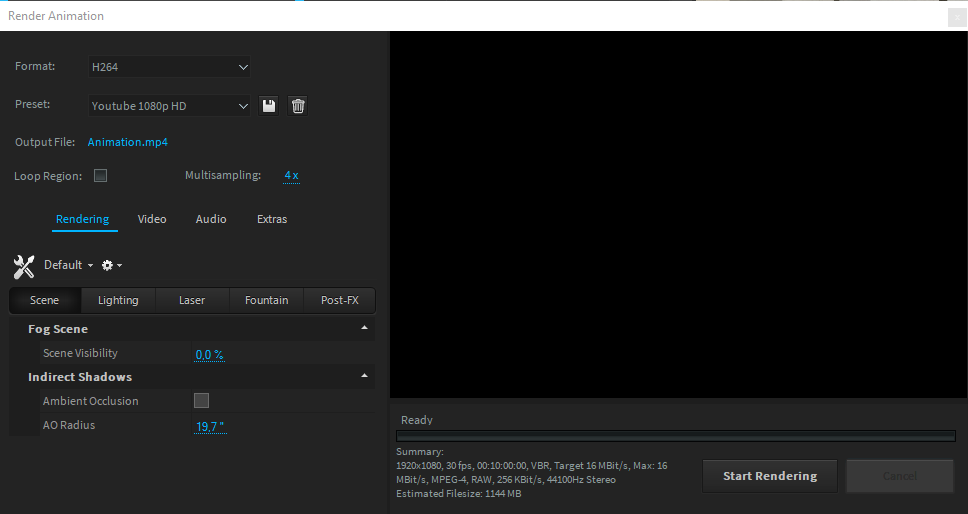Open the Default render settings dropdown

tap(68, 266)
